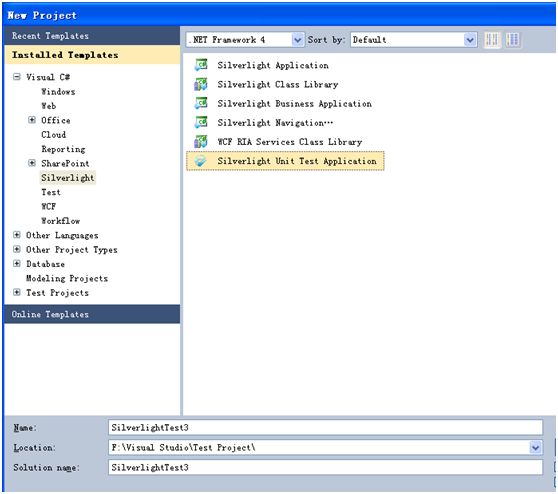
Task: Expand the Office tree node
Action: point(32,120)
